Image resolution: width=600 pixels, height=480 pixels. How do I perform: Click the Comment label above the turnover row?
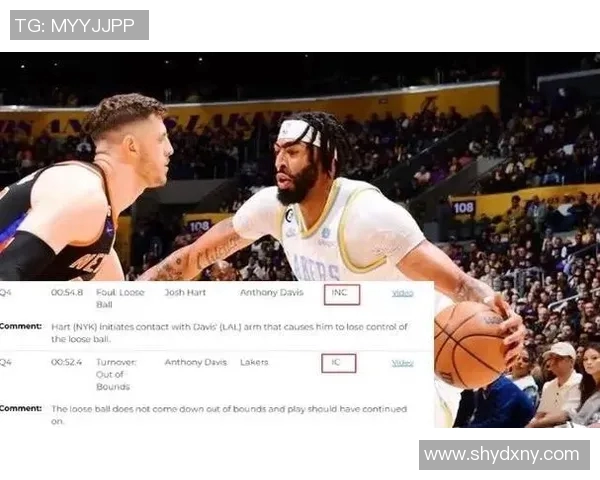pyautogui.click(x=21, y=327)
